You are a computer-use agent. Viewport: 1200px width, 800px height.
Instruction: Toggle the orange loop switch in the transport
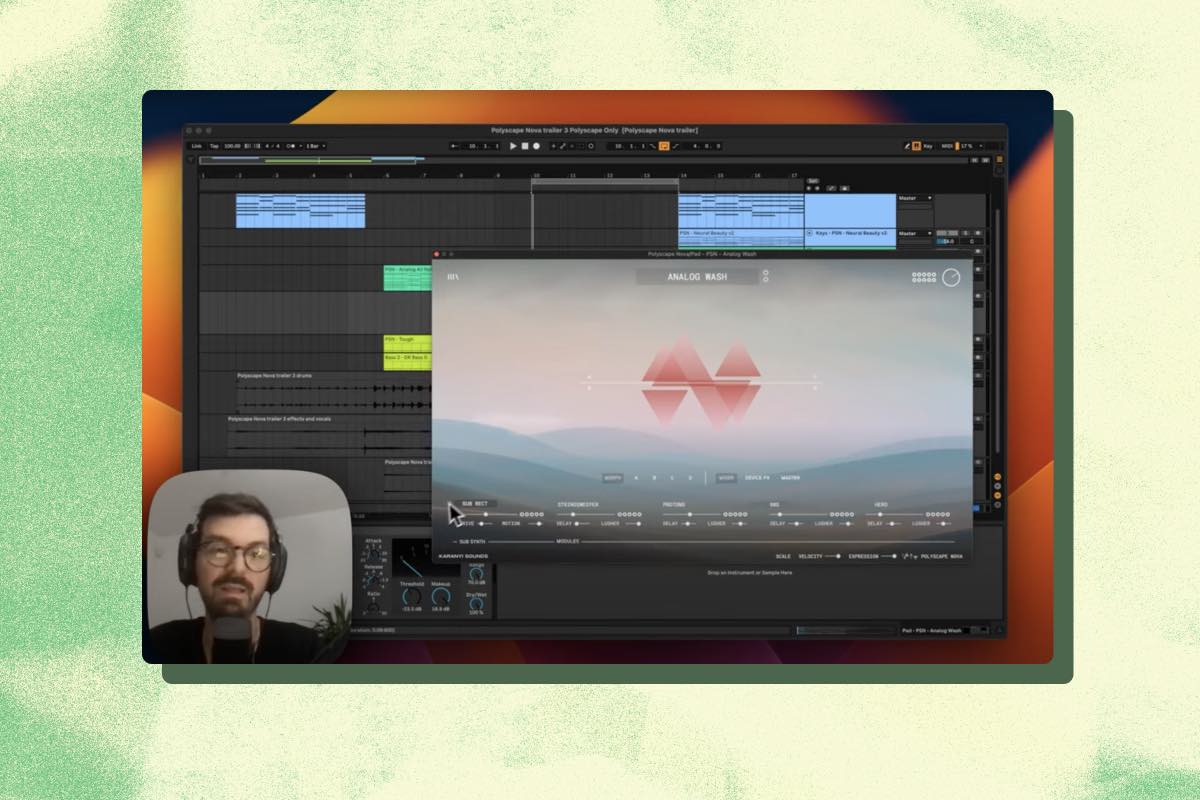click(664, 146)
